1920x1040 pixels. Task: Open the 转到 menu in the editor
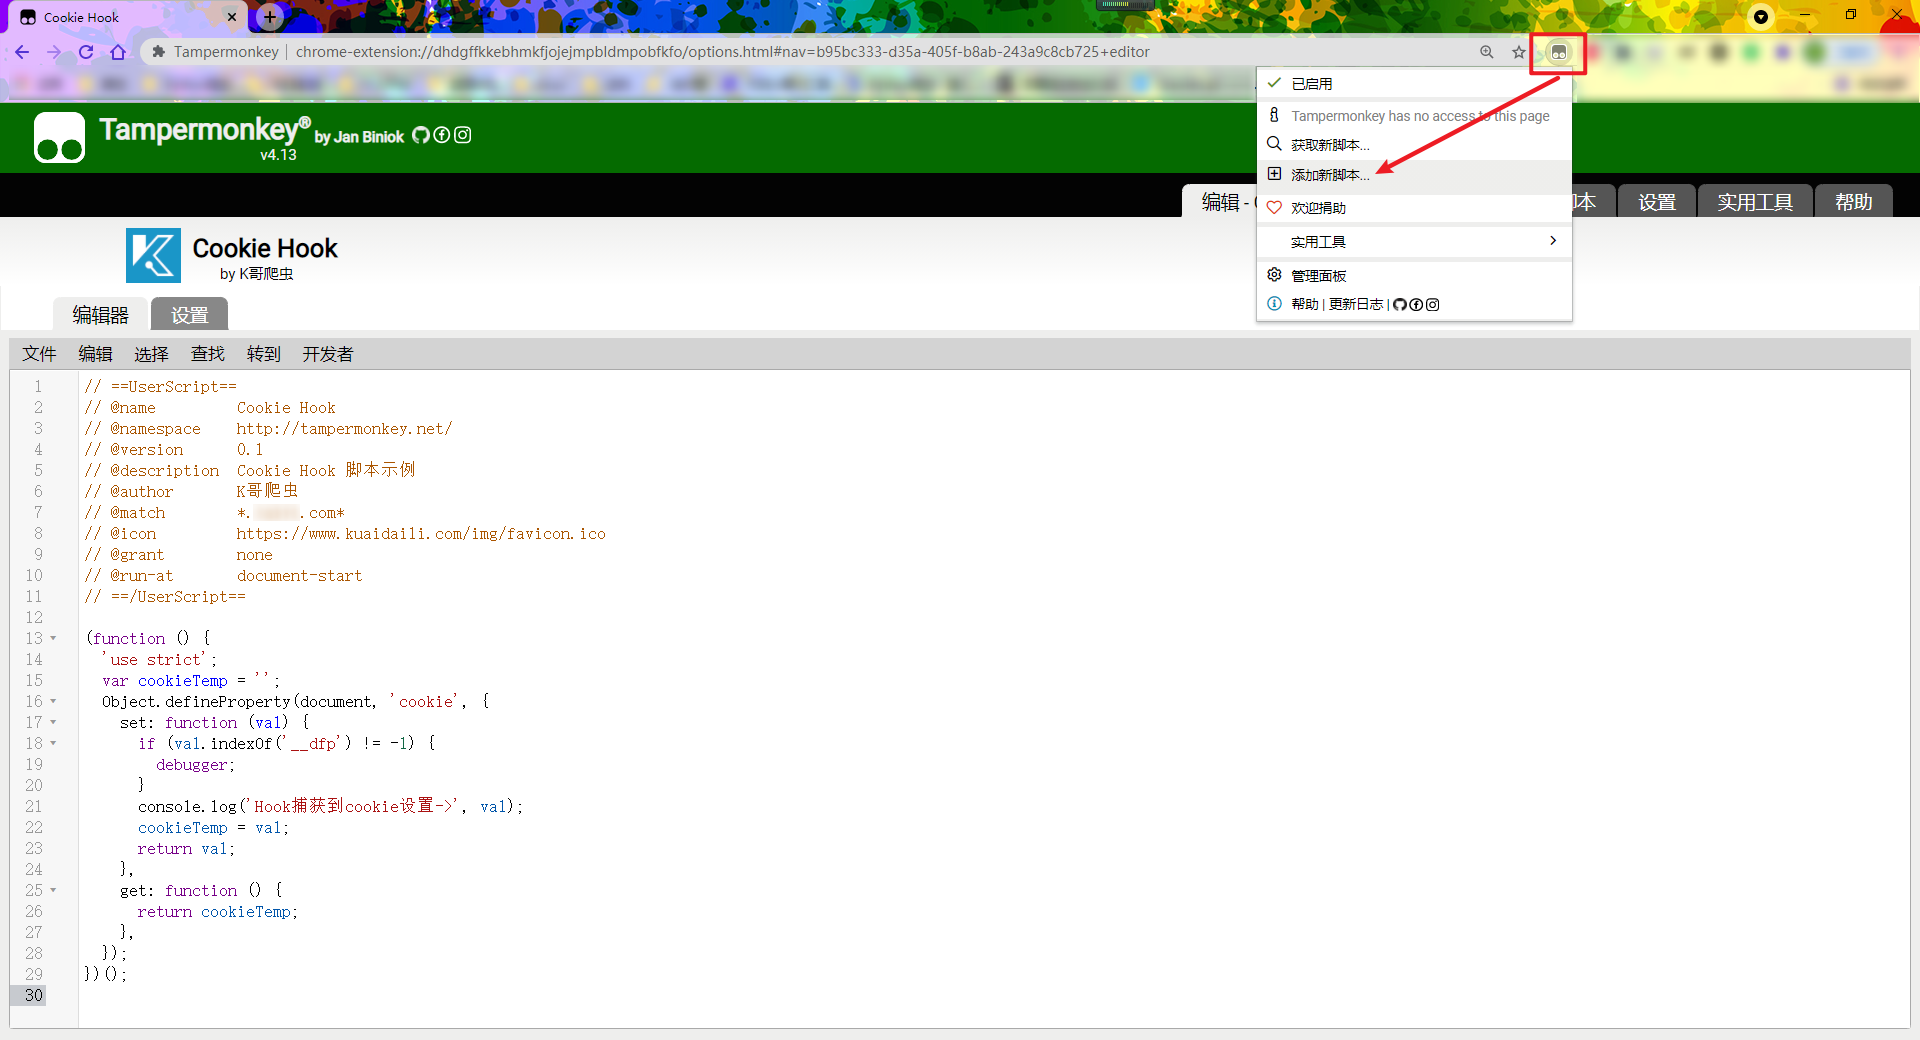(264, 354)
